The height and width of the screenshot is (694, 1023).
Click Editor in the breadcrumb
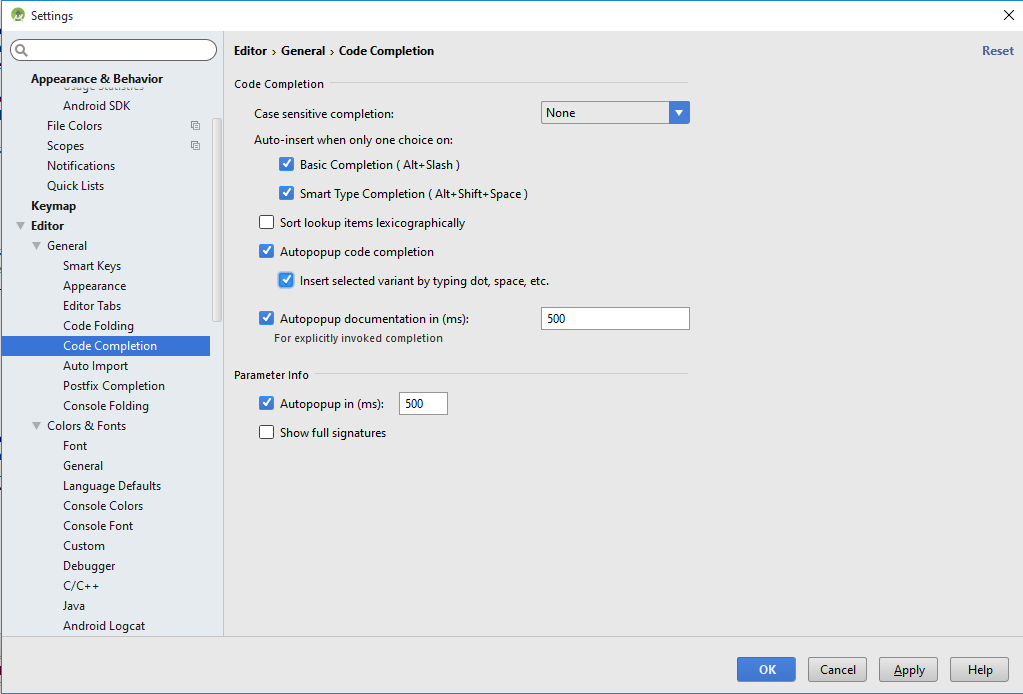(251, 51)
